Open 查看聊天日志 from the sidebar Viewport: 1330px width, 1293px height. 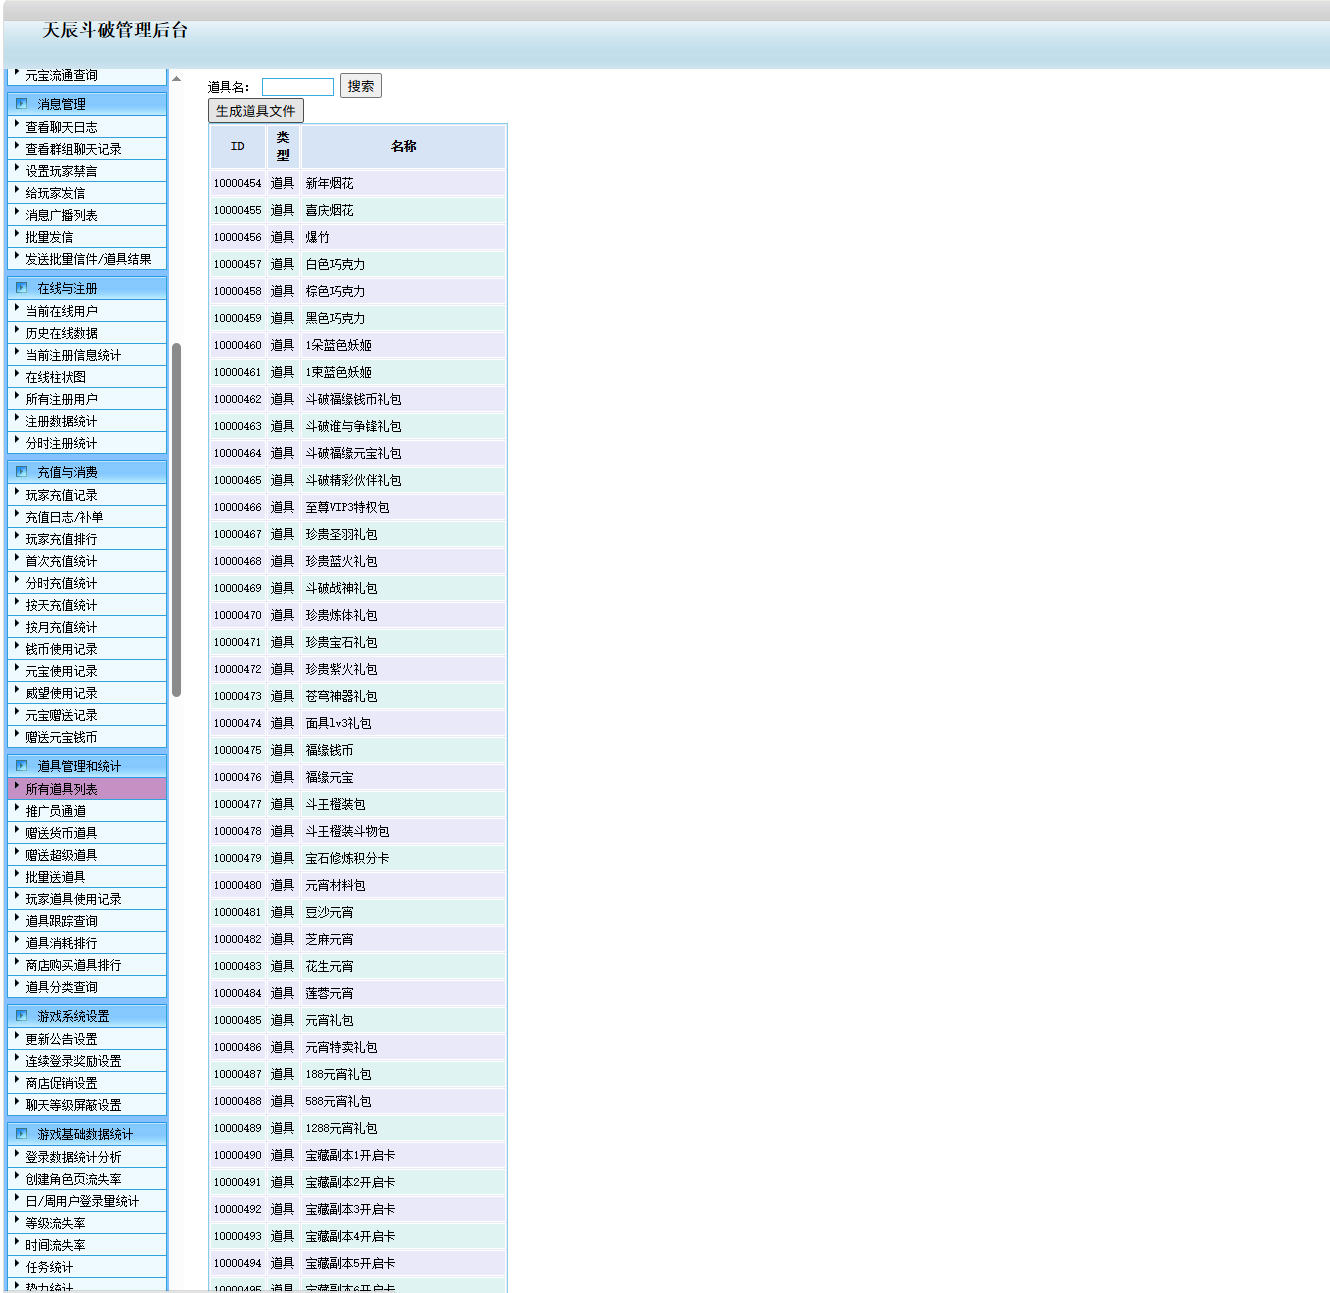tap(61, 127)
